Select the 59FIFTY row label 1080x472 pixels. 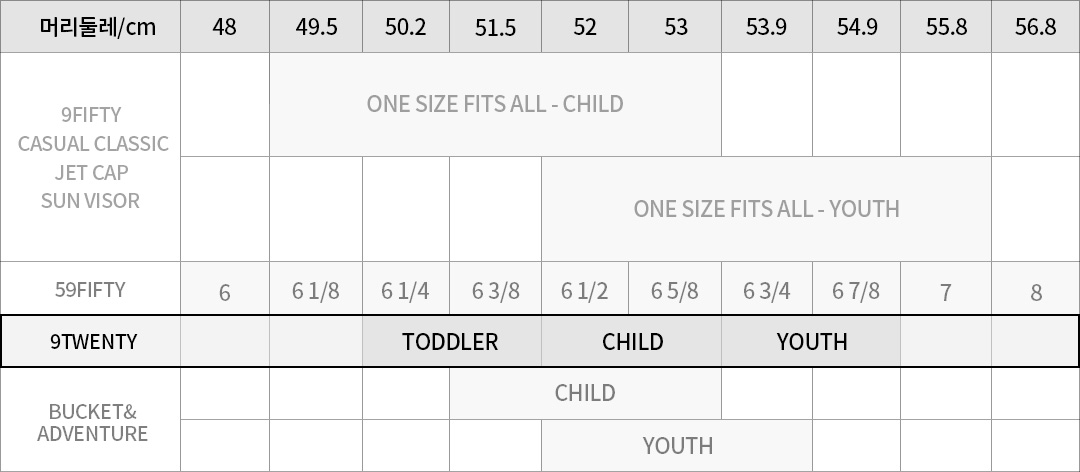[90, 290]
